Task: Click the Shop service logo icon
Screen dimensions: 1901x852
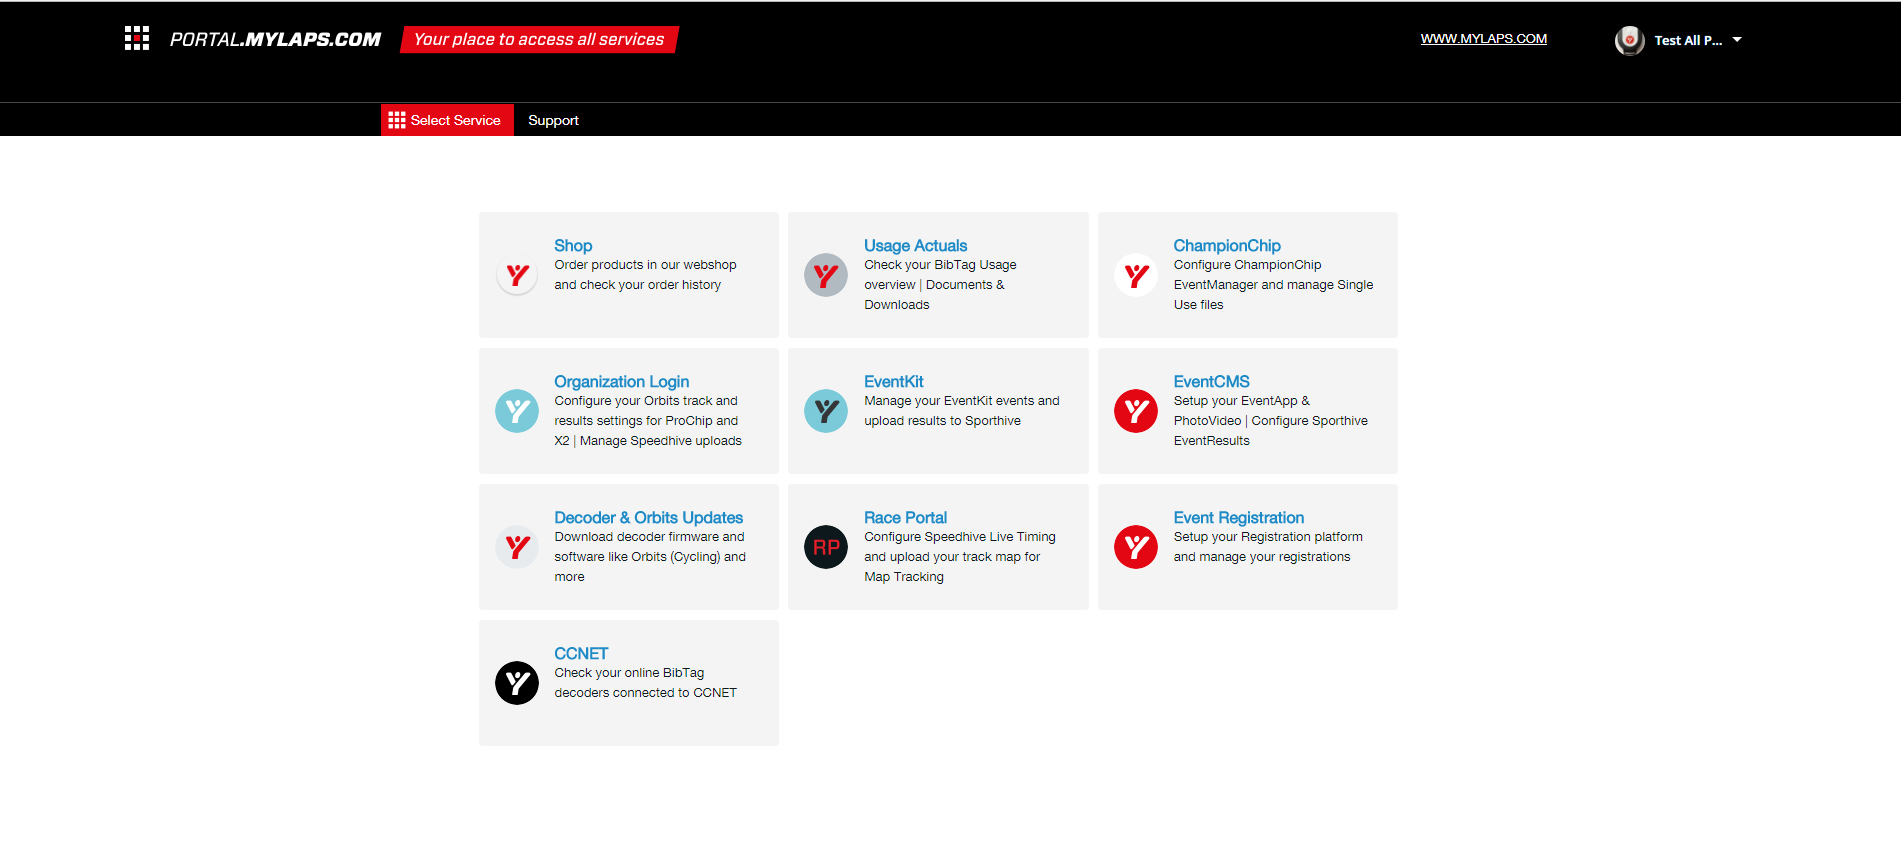Action: (517, 275)
